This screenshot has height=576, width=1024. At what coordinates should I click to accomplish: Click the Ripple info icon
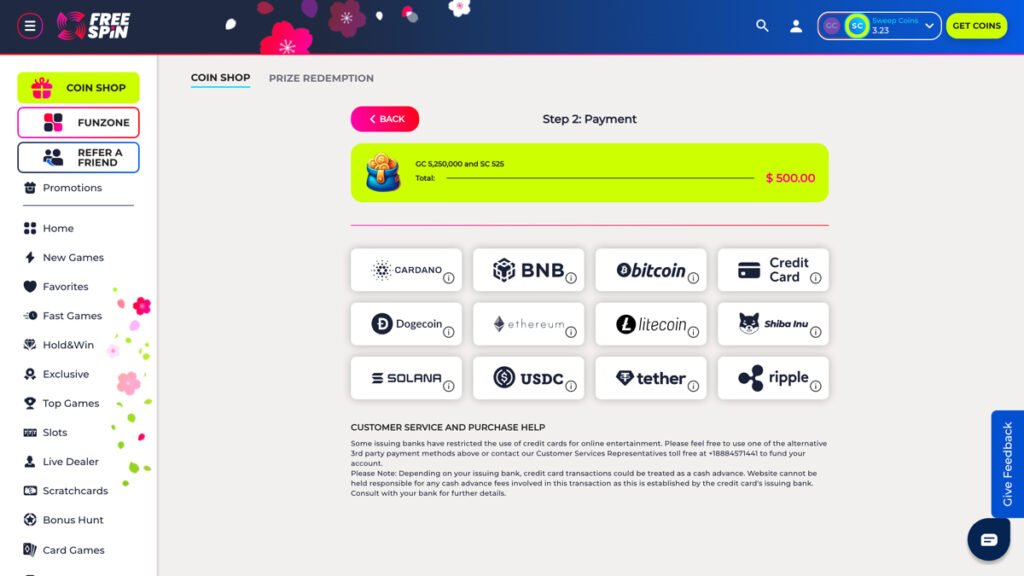(x=816, y=387)
